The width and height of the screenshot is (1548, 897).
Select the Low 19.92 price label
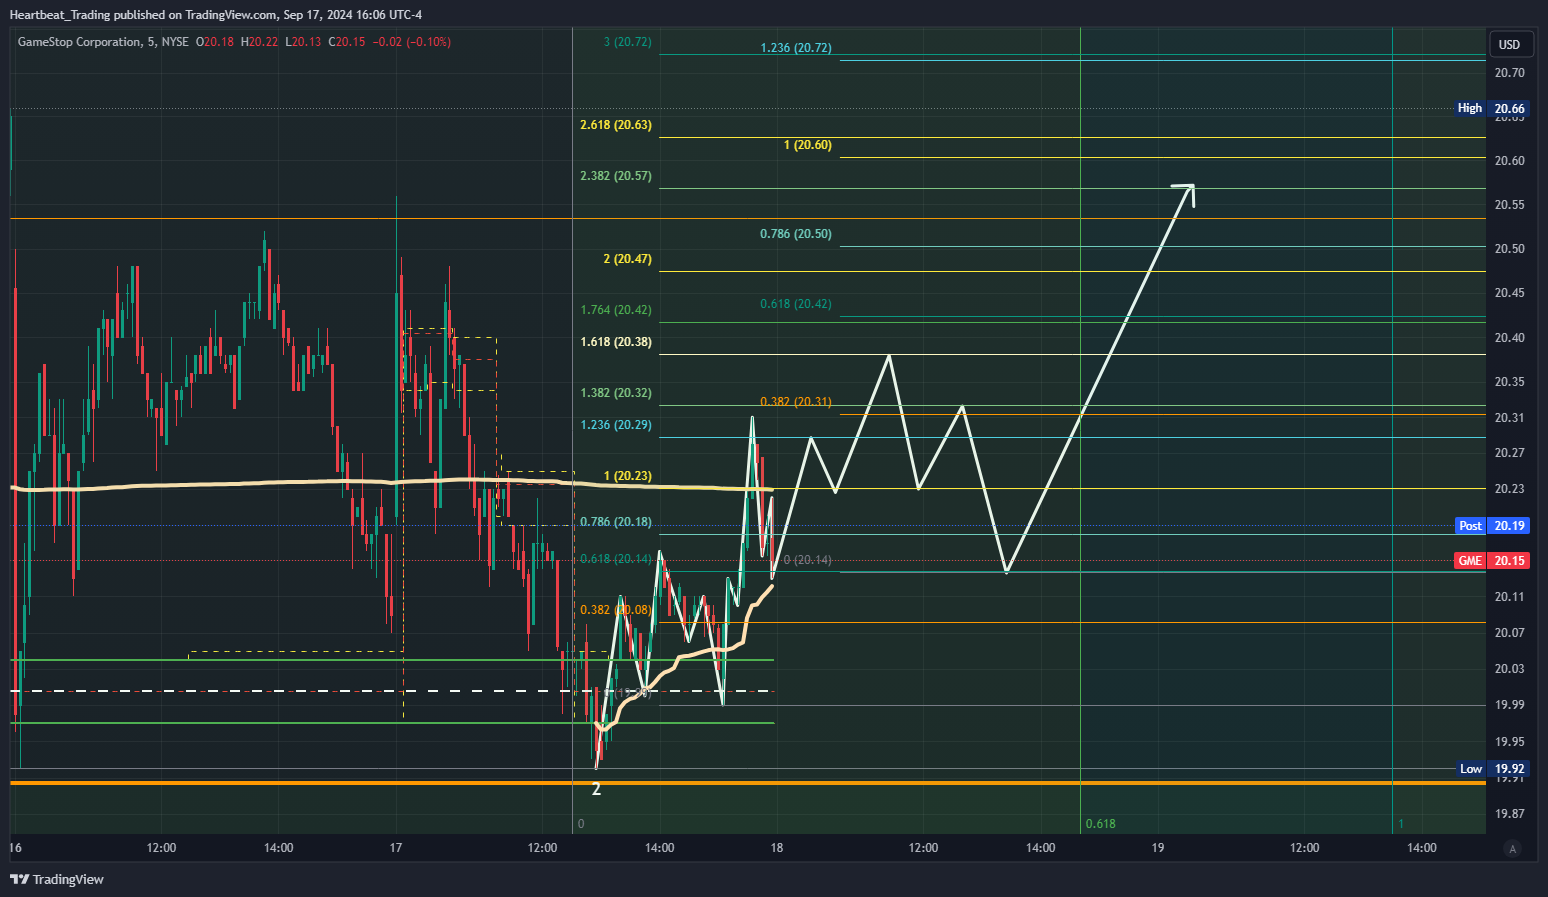(x=1492, y=769)
